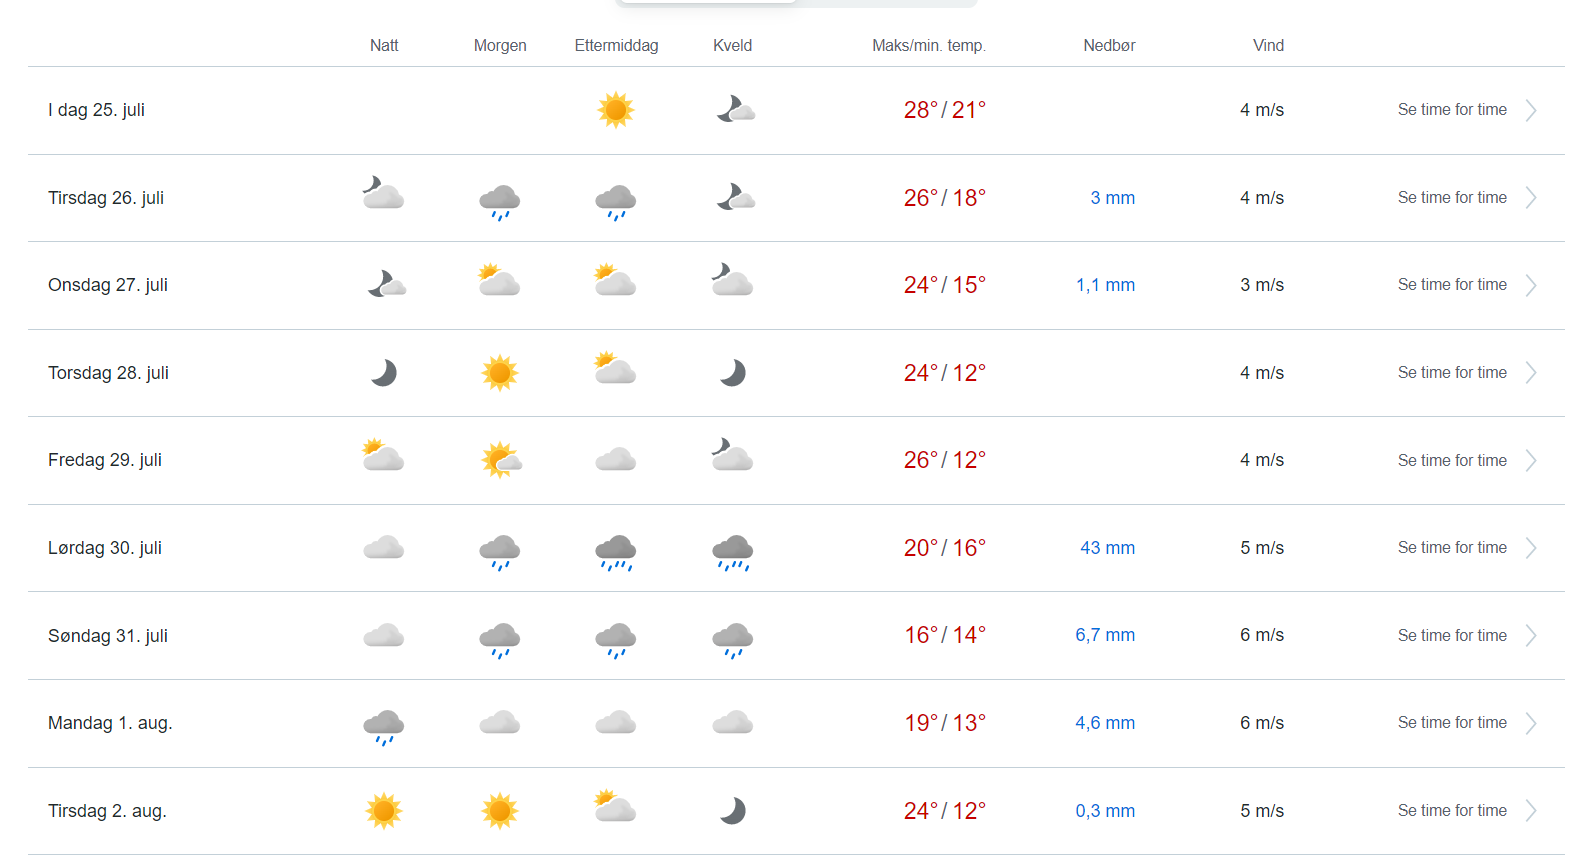Viewport: 1582px width, 864px height.
Task: Open 'Se time for time' for Mandag 1. aug.
Action: (1452, 723)
